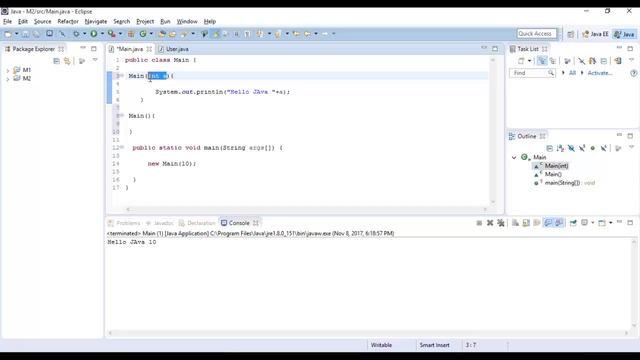Click the New file toolbar icon
This screenshot has height=360, width=640.
tap(8, 34)
